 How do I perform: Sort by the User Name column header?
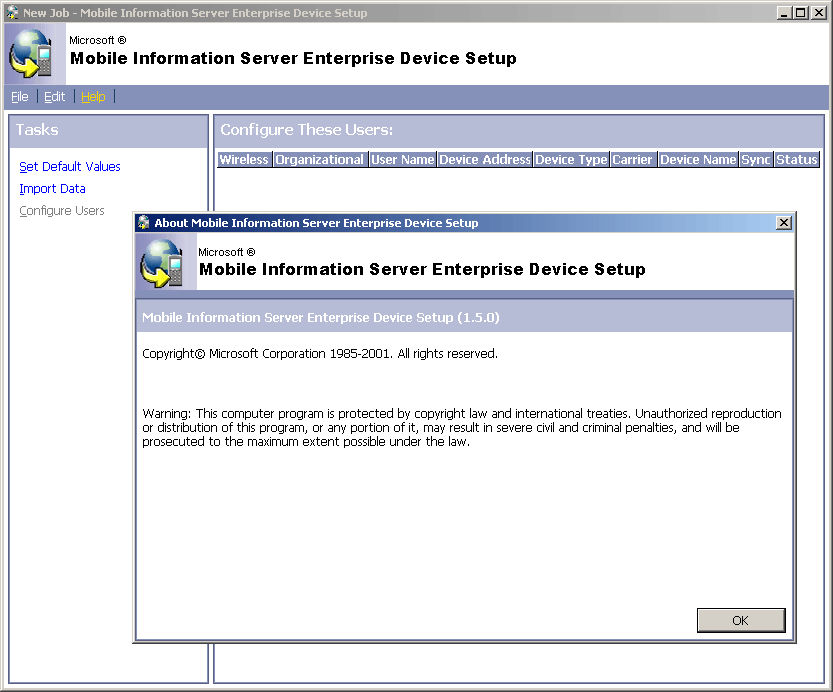[x=402, y=159]
